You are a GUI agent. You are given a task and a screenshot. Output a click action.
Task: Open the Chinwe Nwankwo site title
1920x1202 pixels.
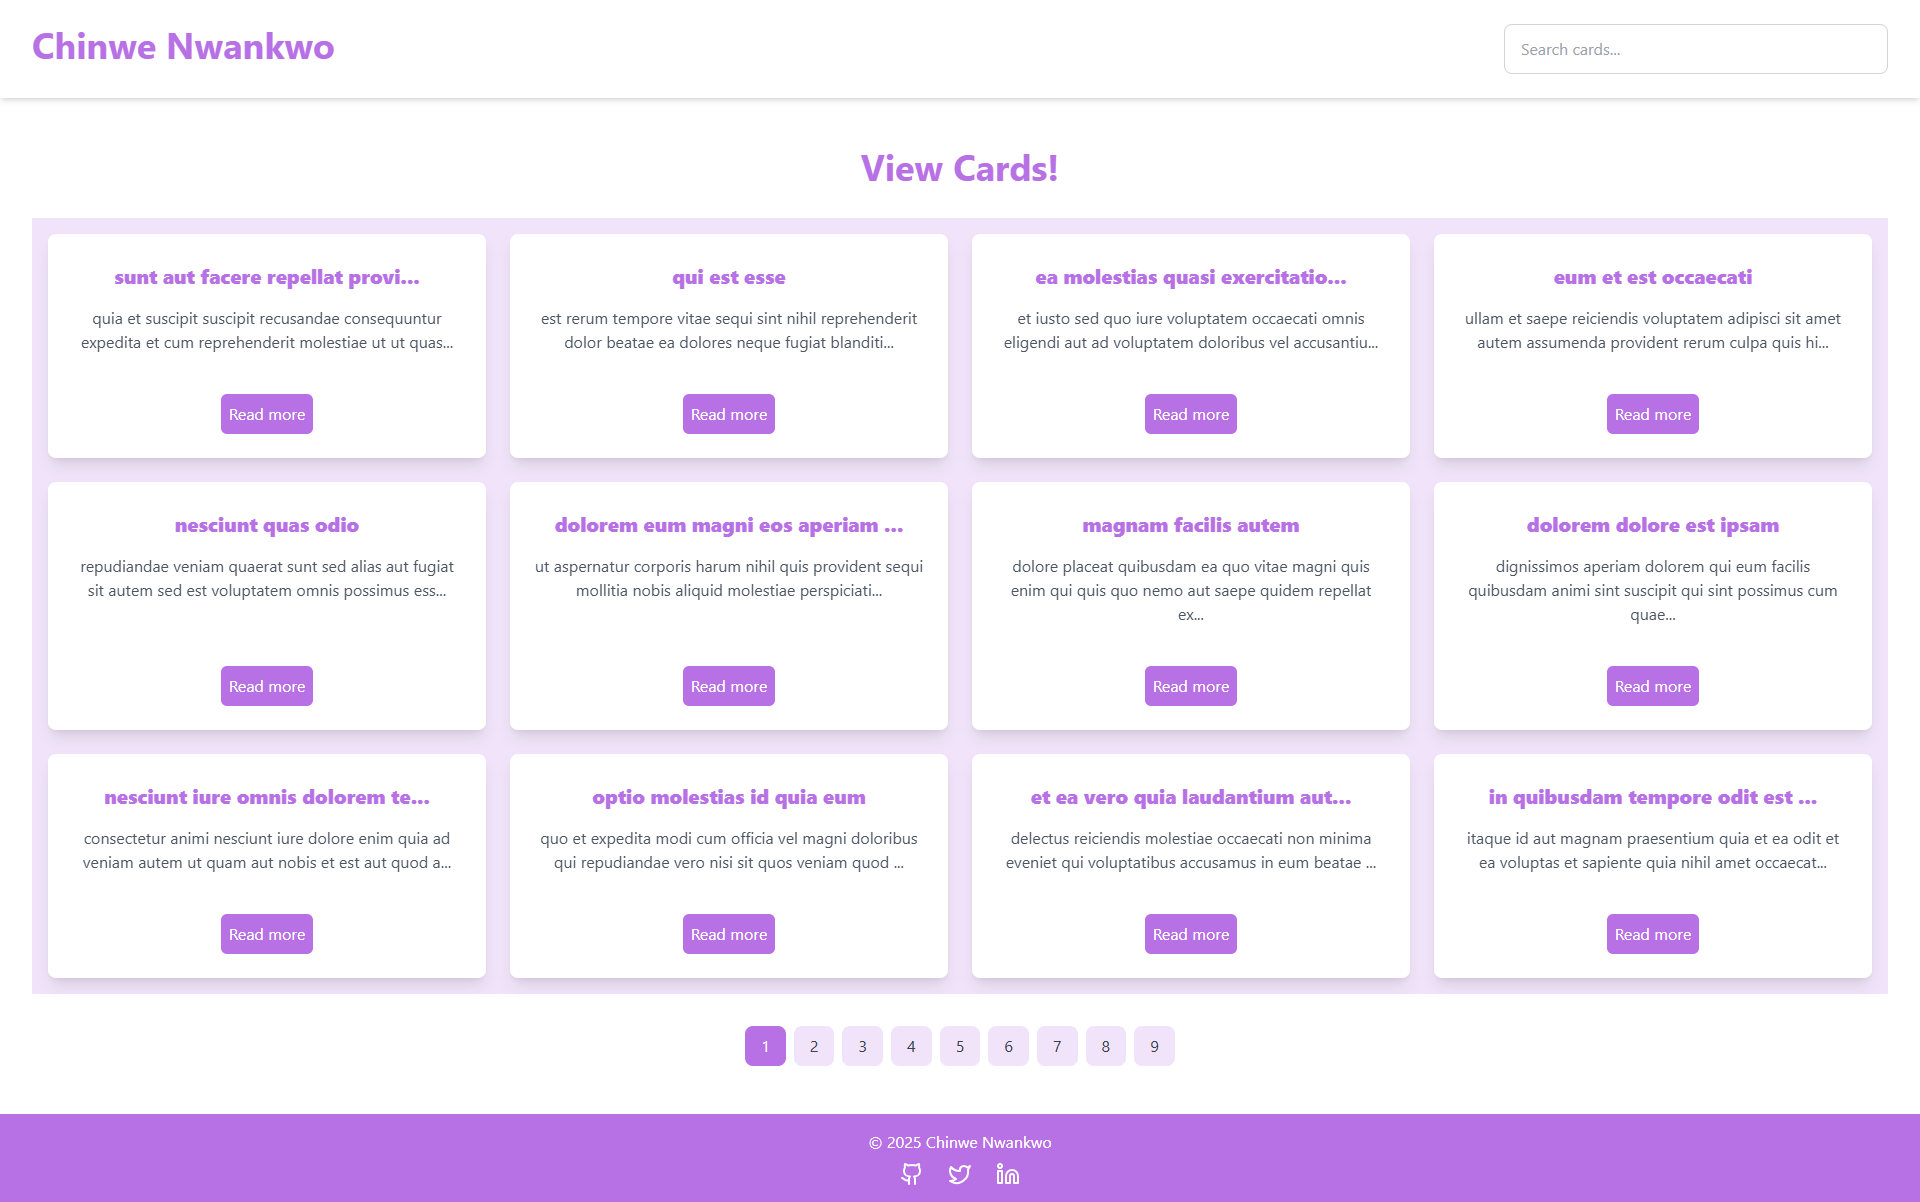tap(183, 47)
